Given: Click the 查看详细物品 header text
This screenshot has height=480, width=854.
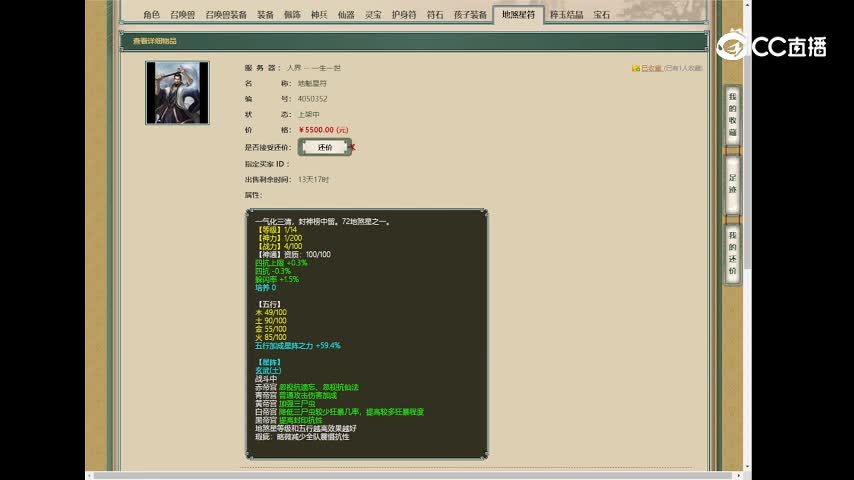Looking at the screenshot, I should tap(155, 41).
